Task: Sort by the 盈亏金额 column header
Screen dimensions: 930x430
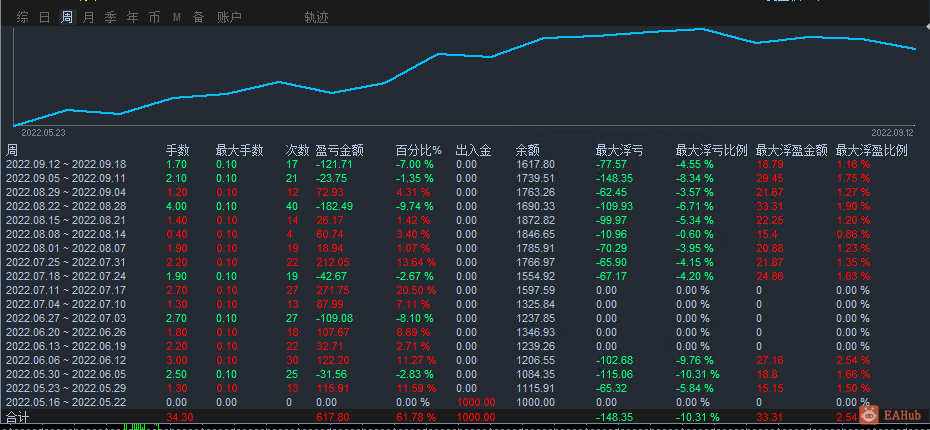Action: [x=339, y=151]
